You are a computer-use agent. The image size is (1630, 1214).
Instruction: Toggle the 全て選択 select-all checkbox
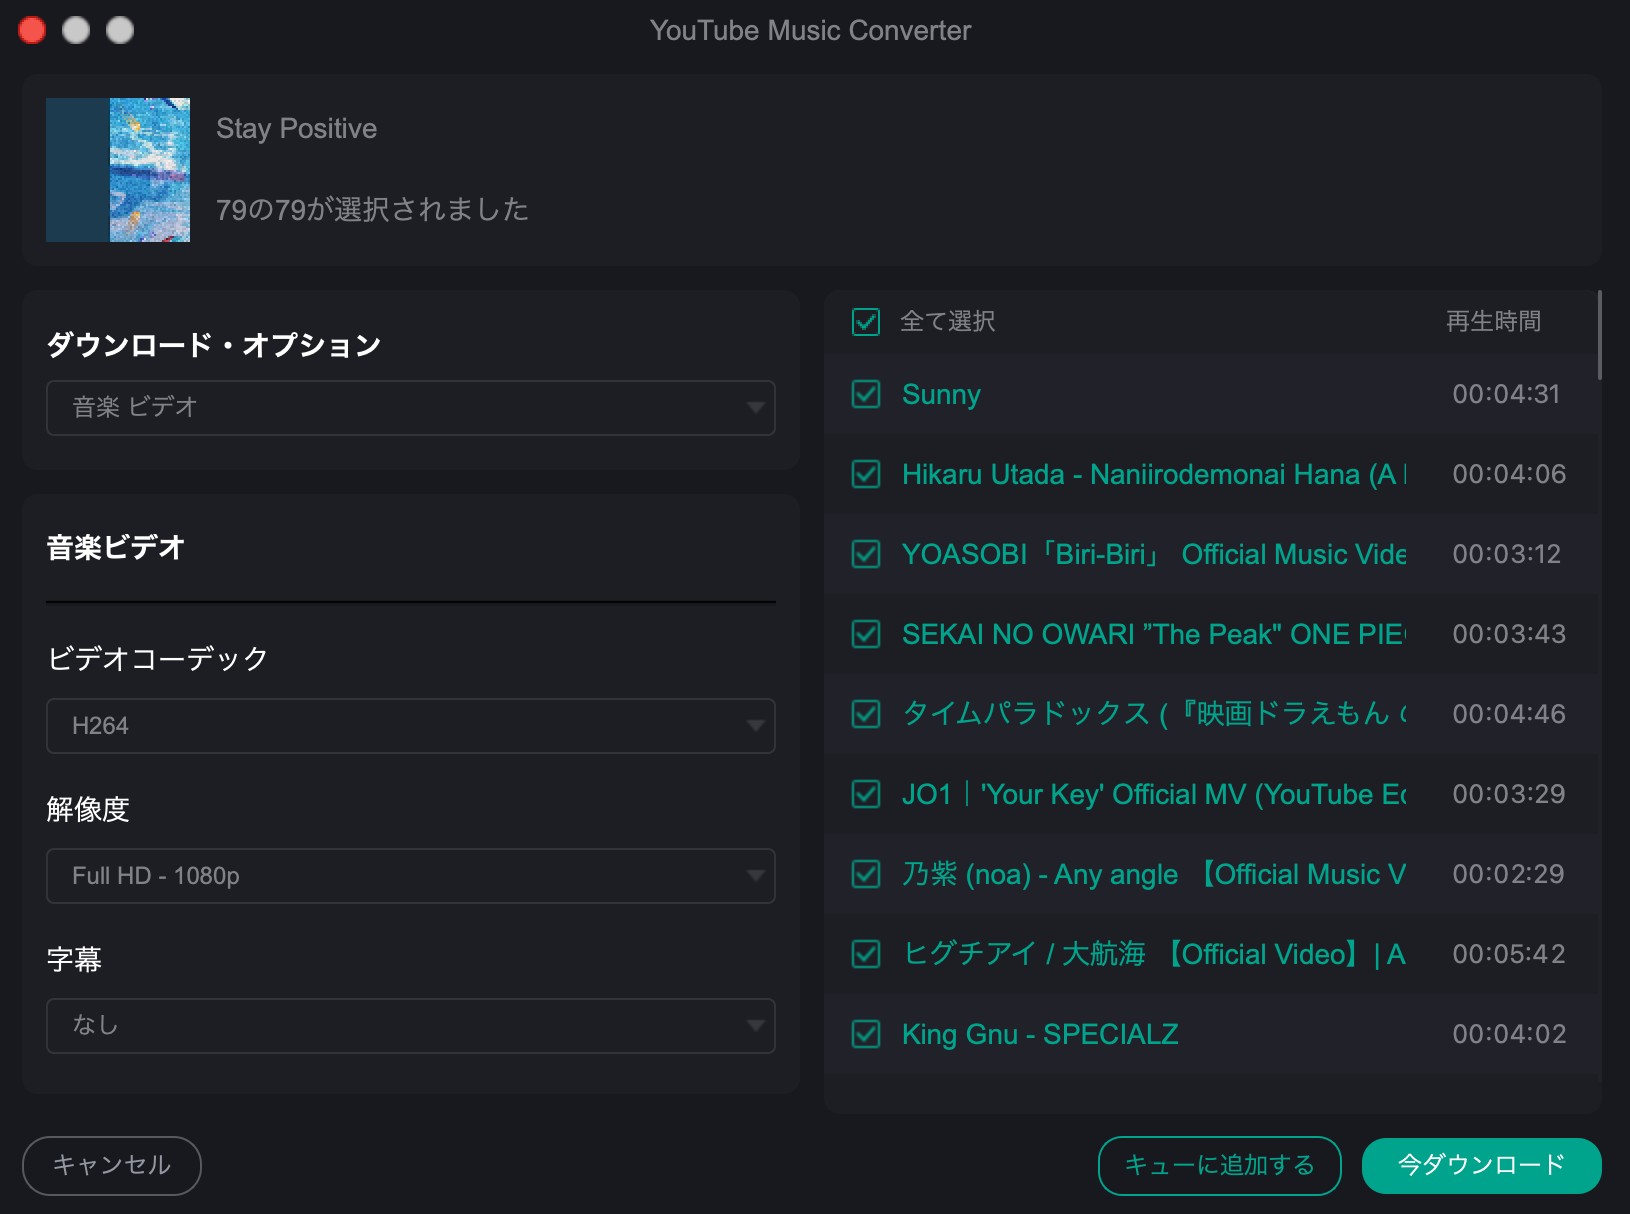pyautogui.click(x=866, y=322)
